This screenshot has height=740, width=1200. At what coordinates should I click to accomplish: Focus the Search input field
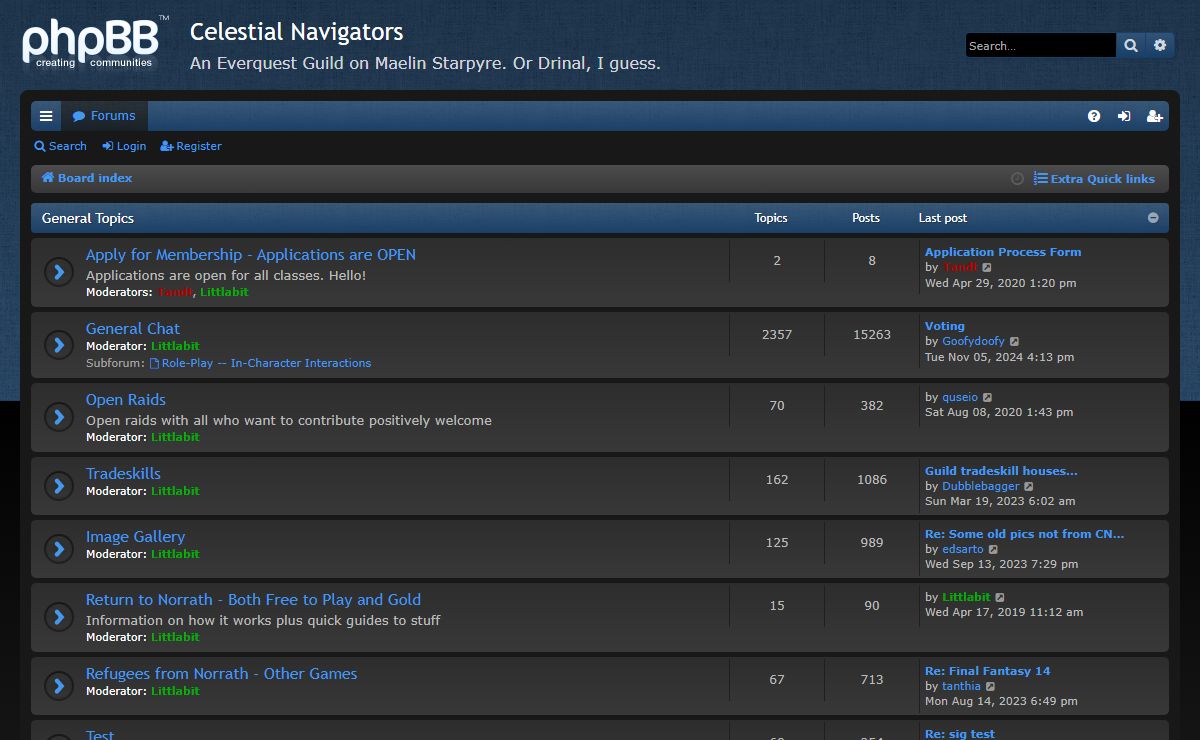pos(1040,45)
